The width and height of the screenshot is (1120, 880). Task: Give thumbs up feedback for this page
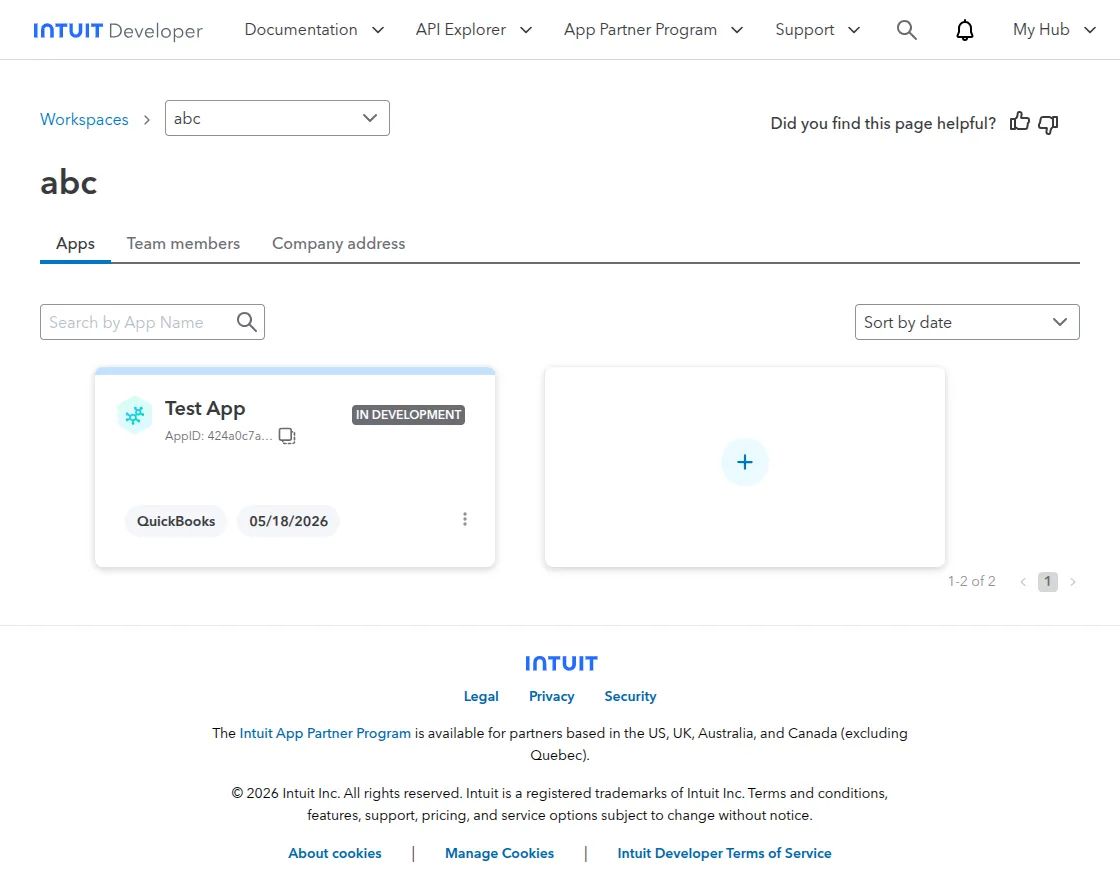tap(1019, 122)
